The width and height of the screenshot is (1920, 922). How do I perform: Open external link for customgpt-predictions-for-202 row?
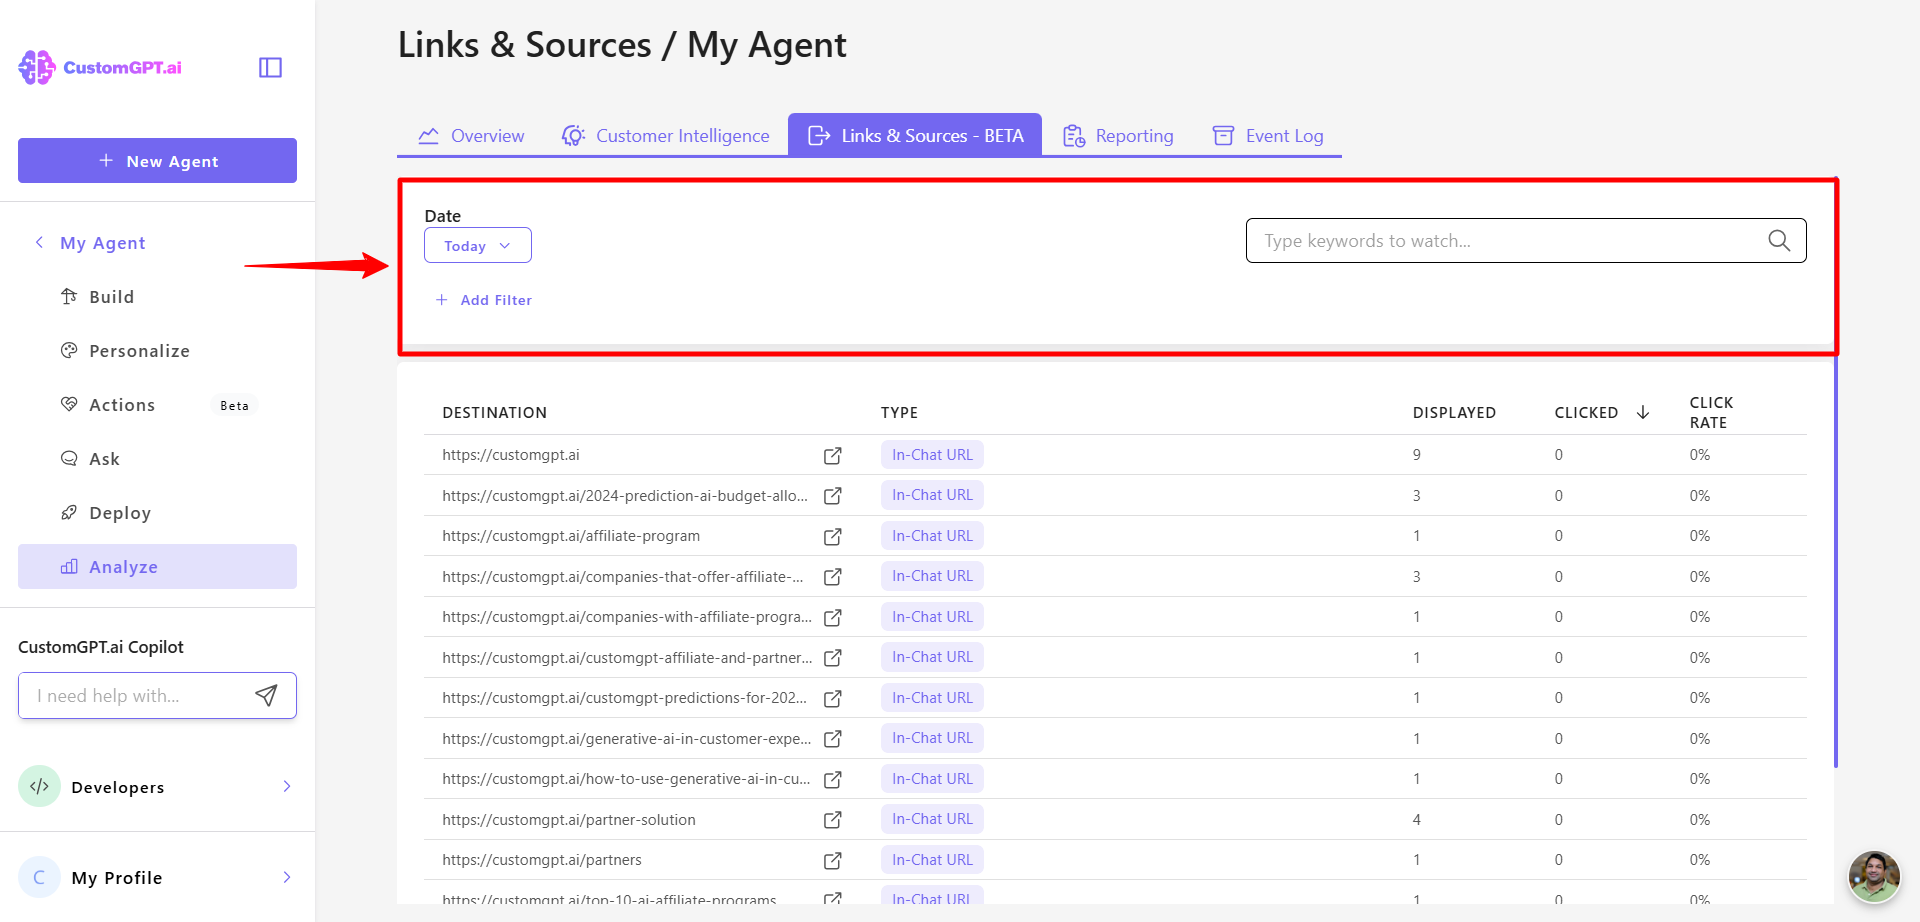pos(832,699)
